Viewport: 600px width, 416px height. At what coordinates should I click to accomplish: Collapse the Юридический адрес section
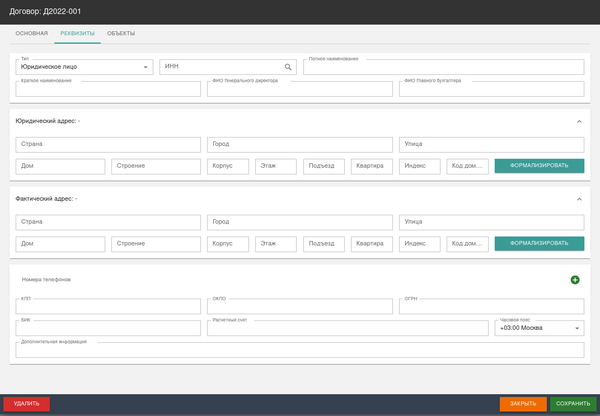pyautogui.click(x=579, y=121)
